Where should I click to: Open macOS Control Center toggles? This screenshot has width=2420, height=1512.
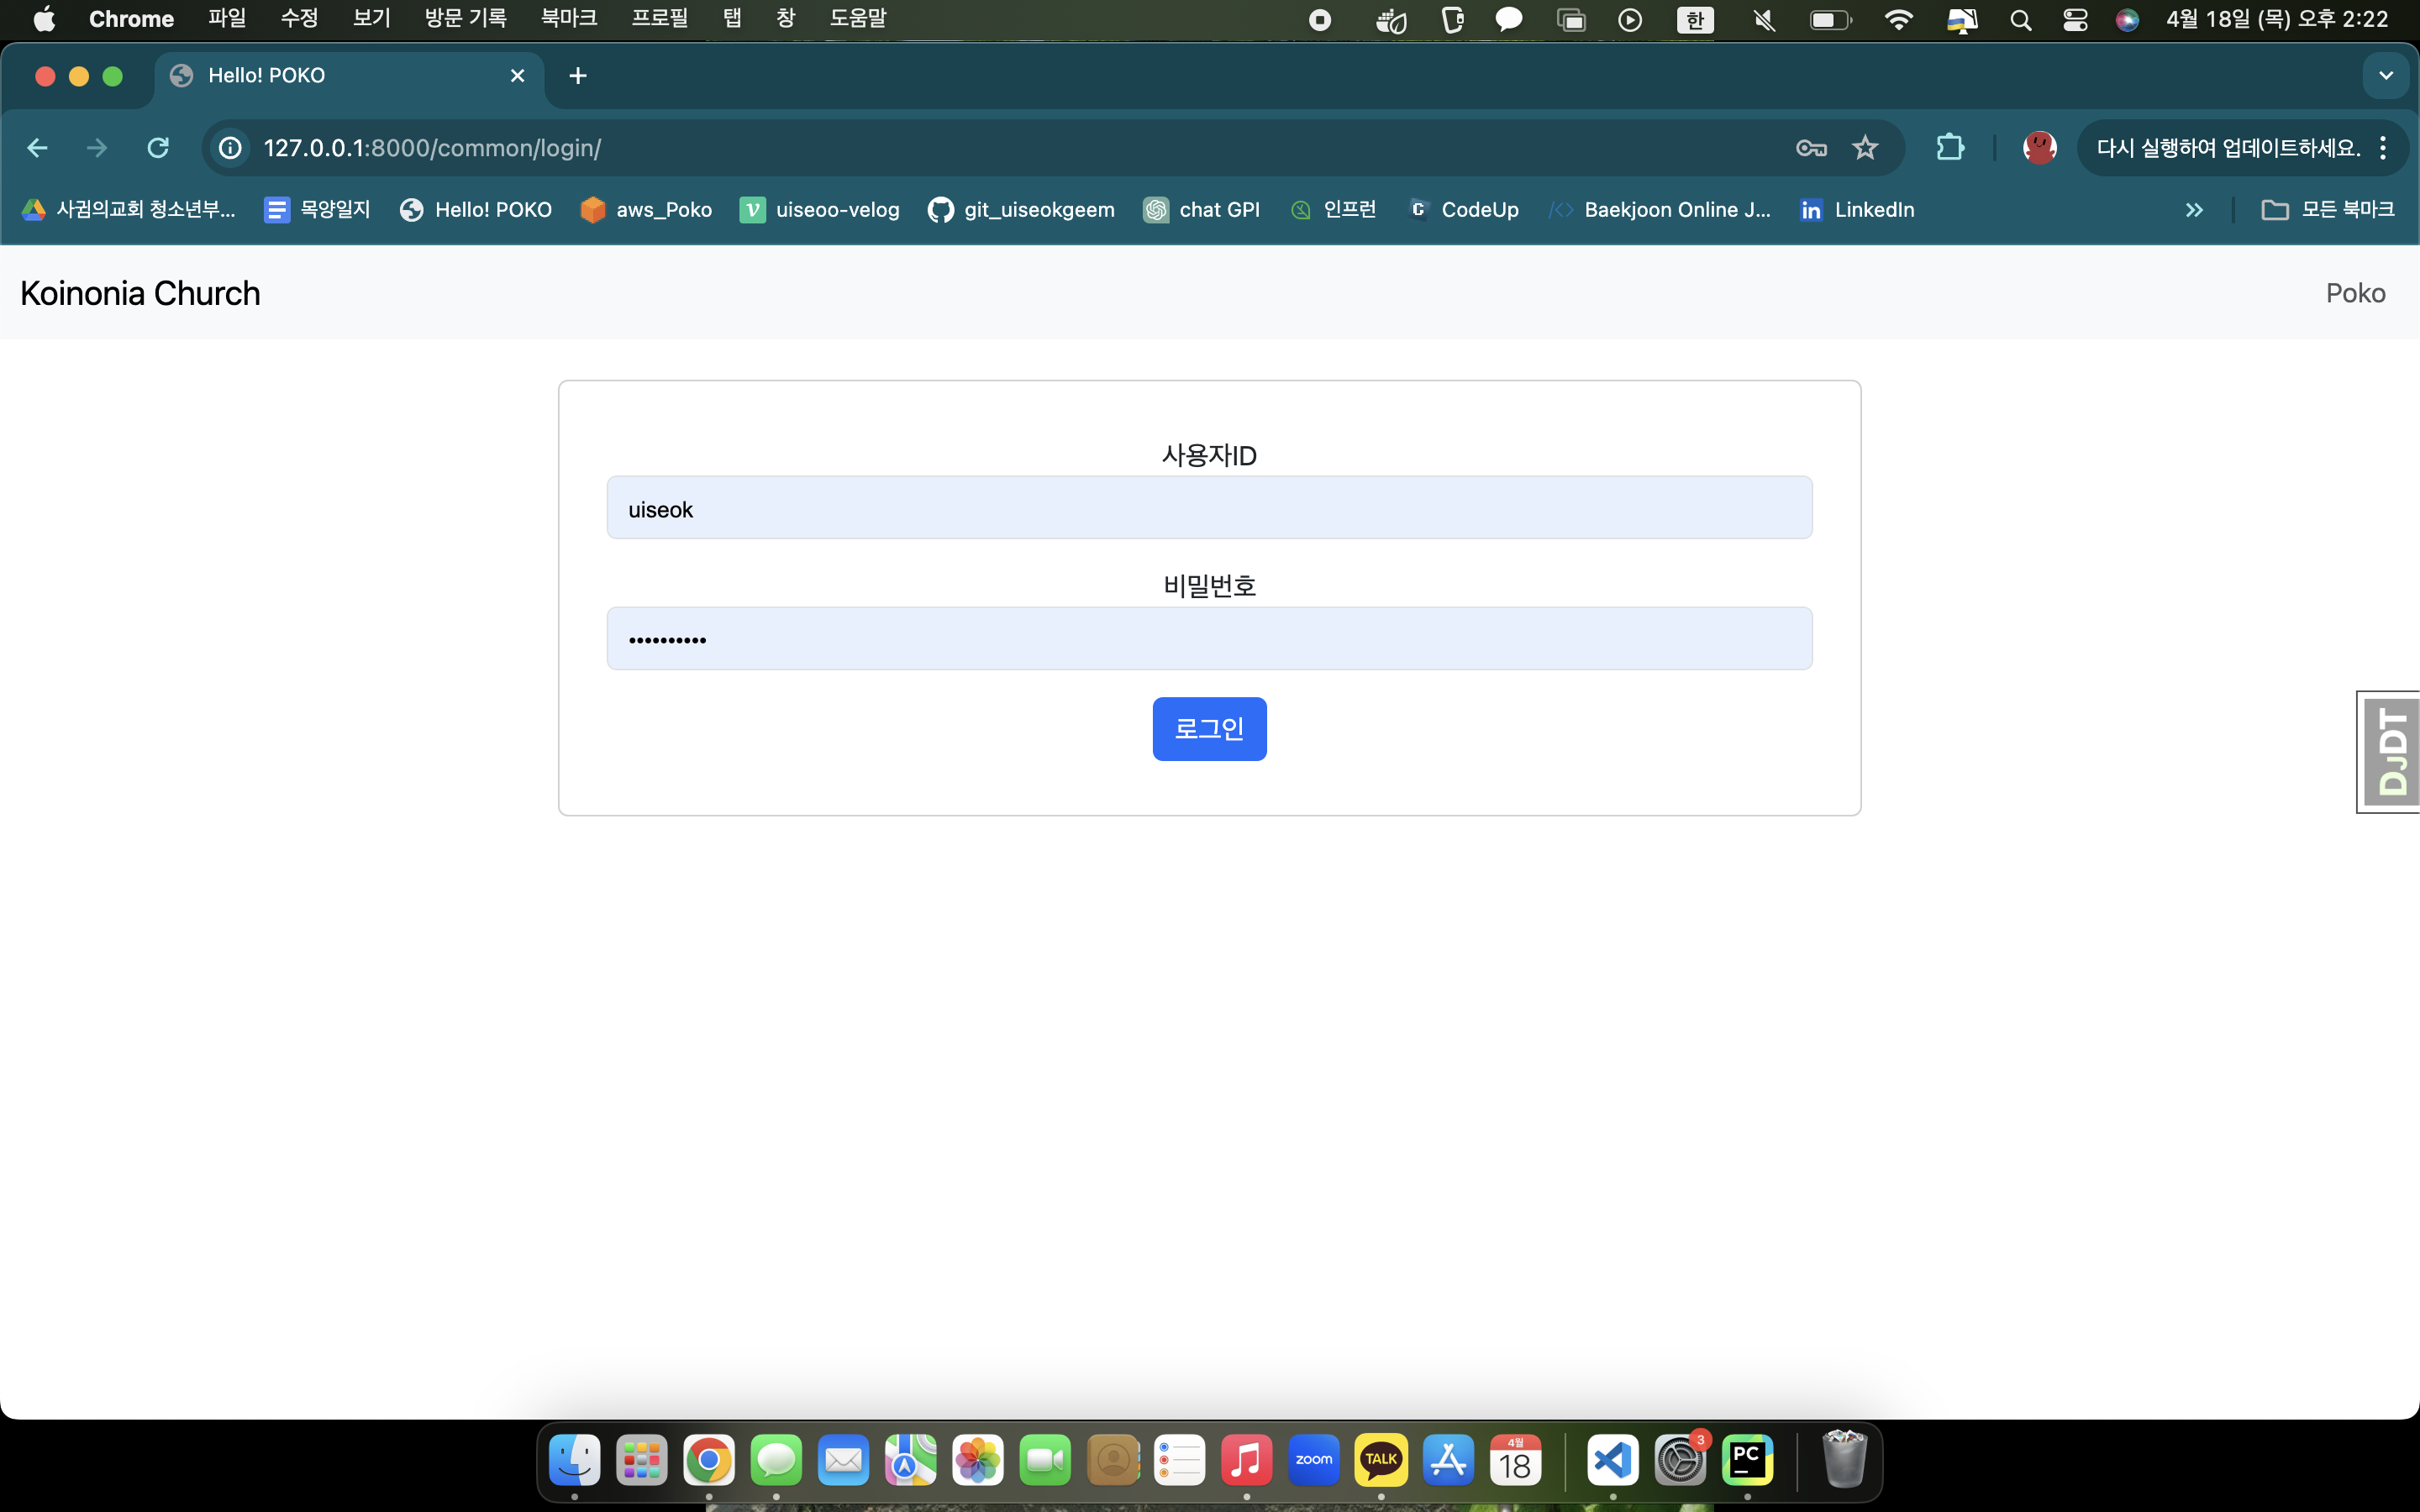point(2075,20)
